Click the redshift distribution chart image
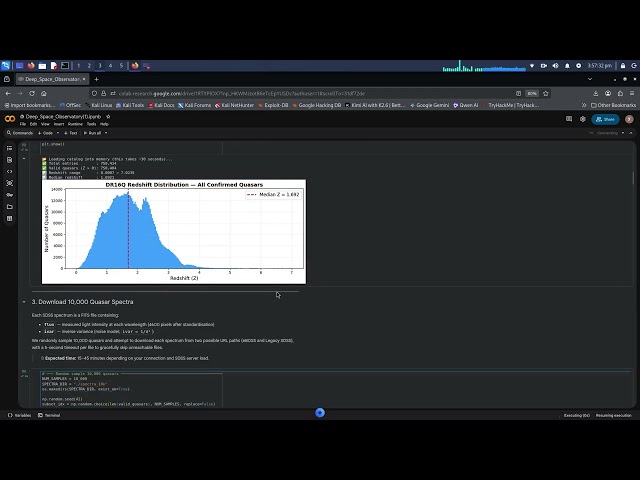This screenshot has height=480, width=640. 173,231
